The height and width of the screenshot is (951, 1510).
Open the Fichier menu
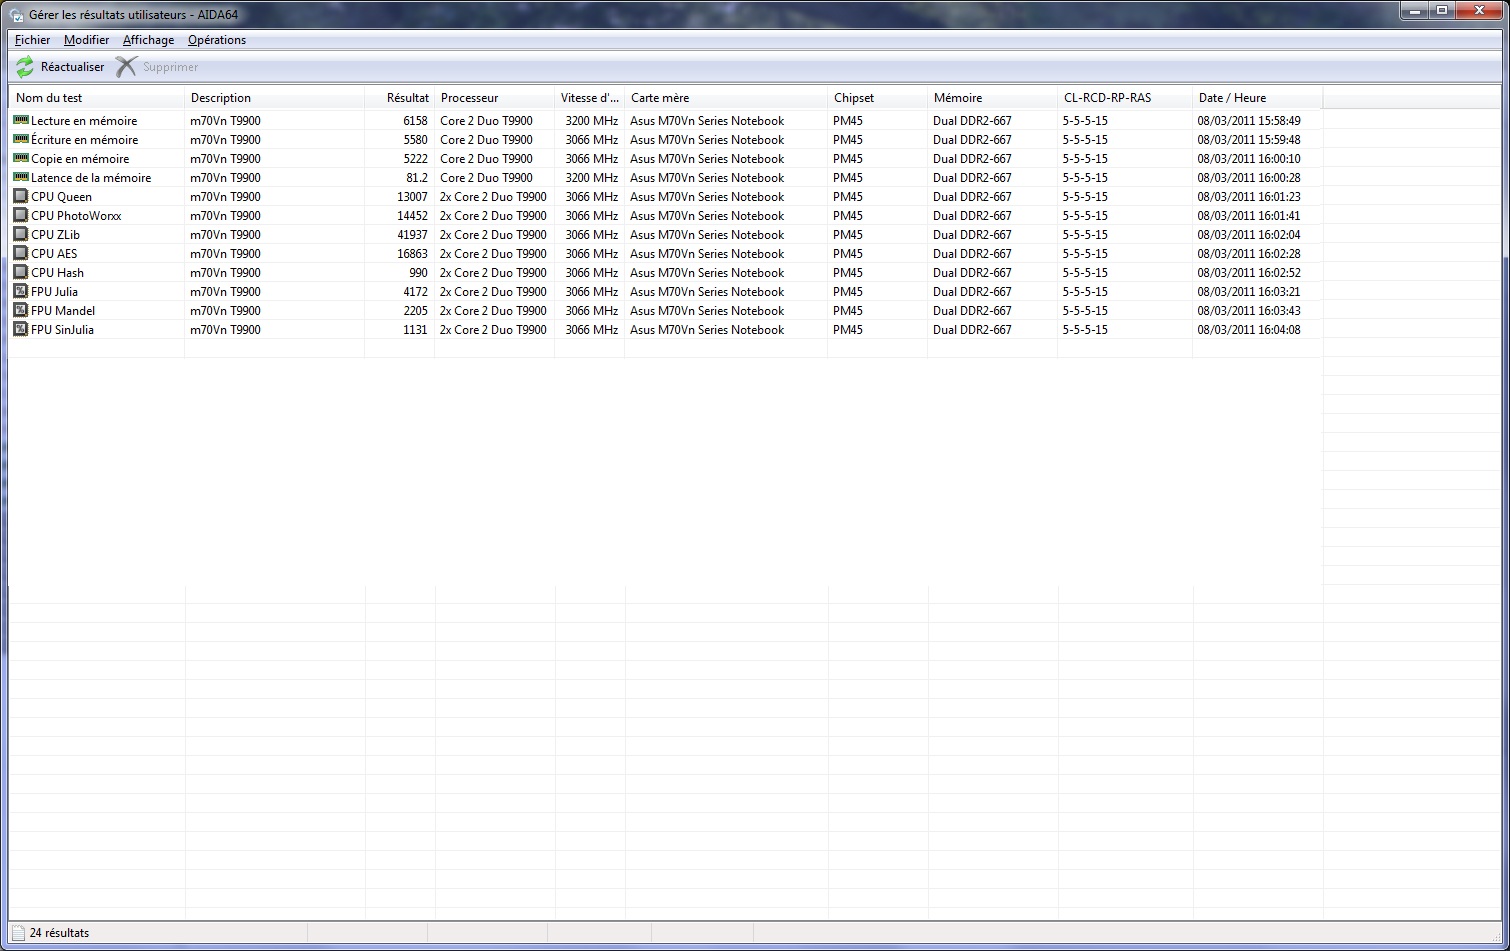(x=32, y=40)
